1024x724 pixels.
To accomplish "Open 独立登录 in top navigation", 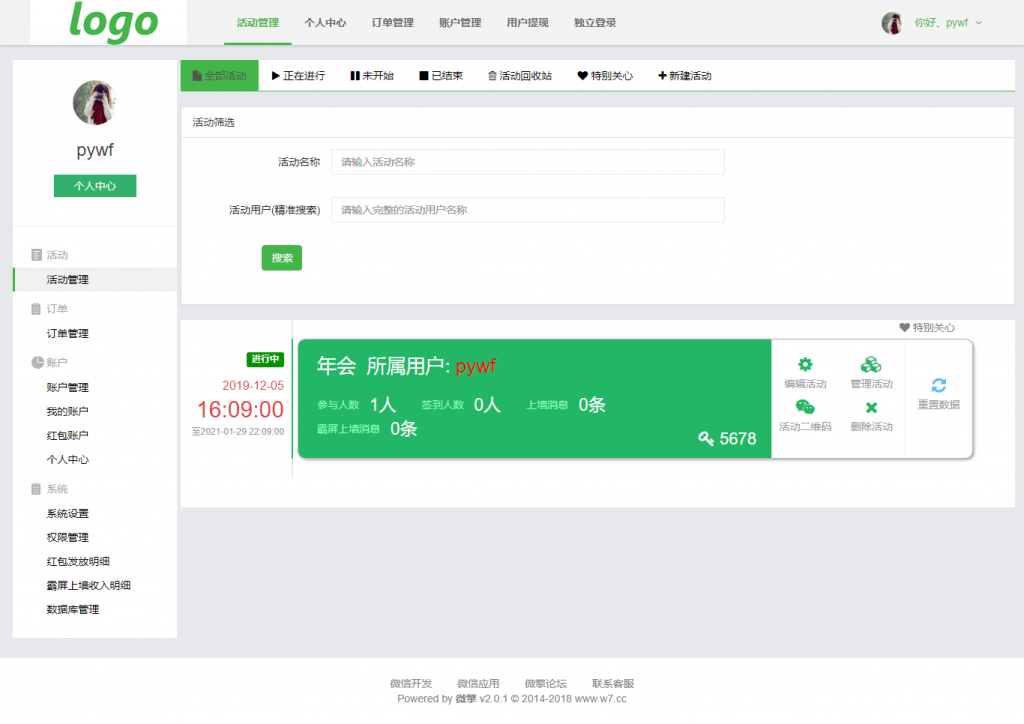I will [595, 23].
